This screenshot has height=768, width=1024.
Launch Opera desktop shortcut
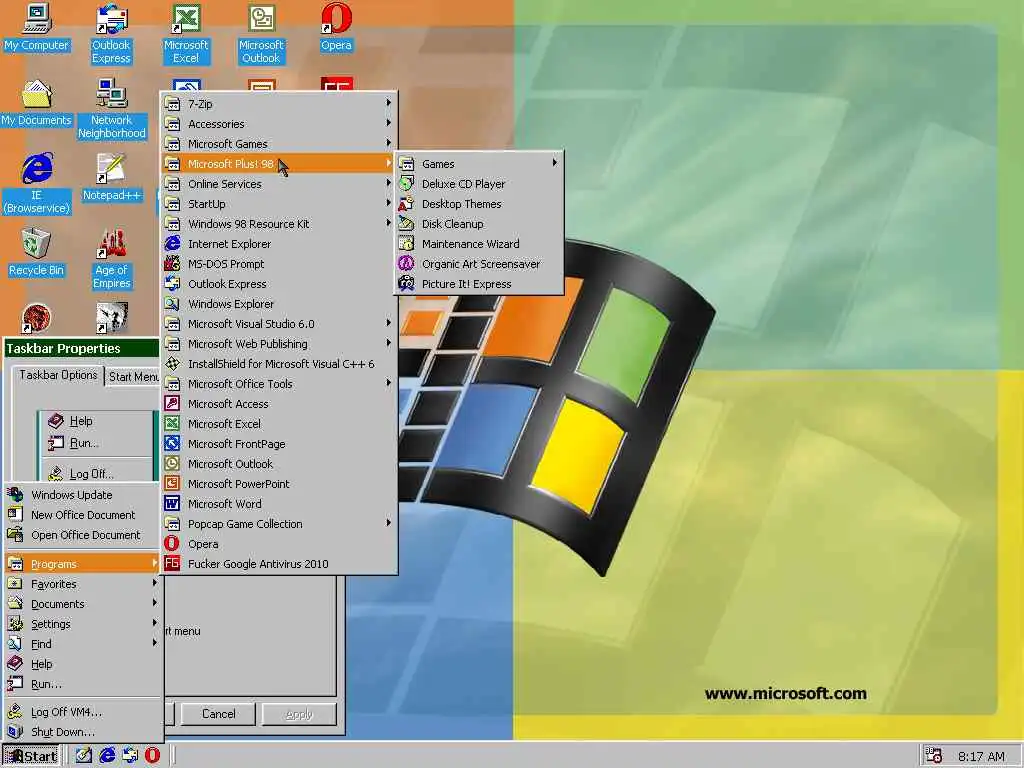tap(336, 27)
